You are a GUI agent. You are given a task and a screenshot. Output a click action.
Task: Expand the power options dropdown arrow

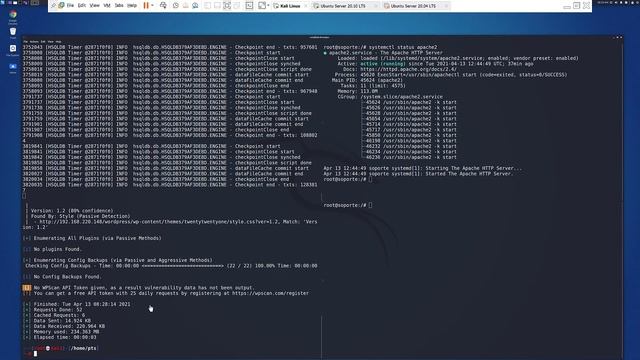pyautogui.click(x=153, y=6)
